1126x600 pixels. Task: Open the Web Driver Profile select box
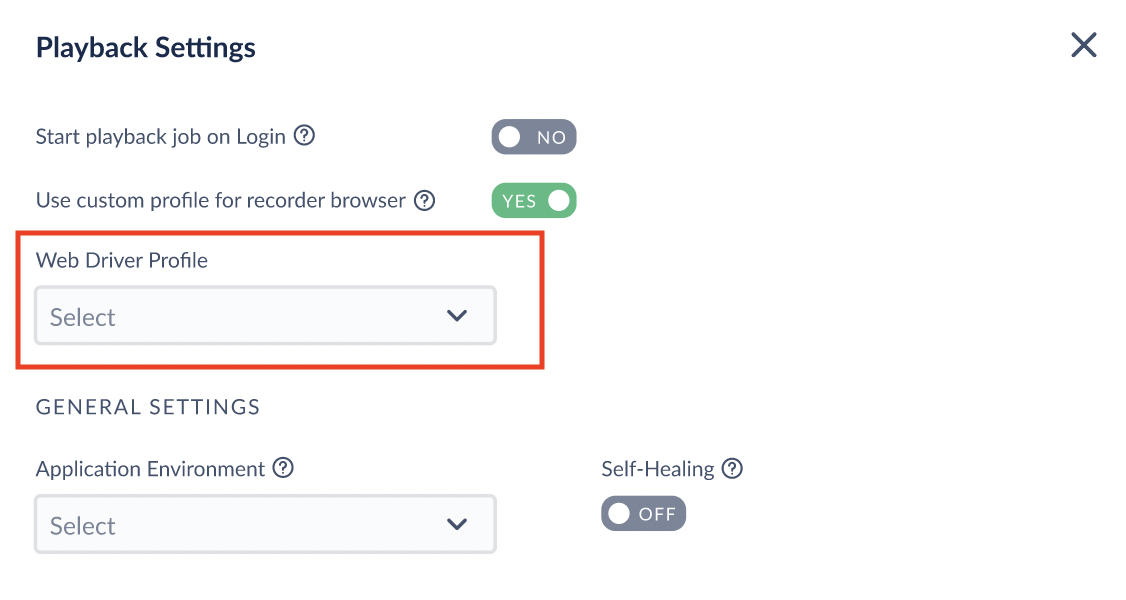(x=265, y=316)
